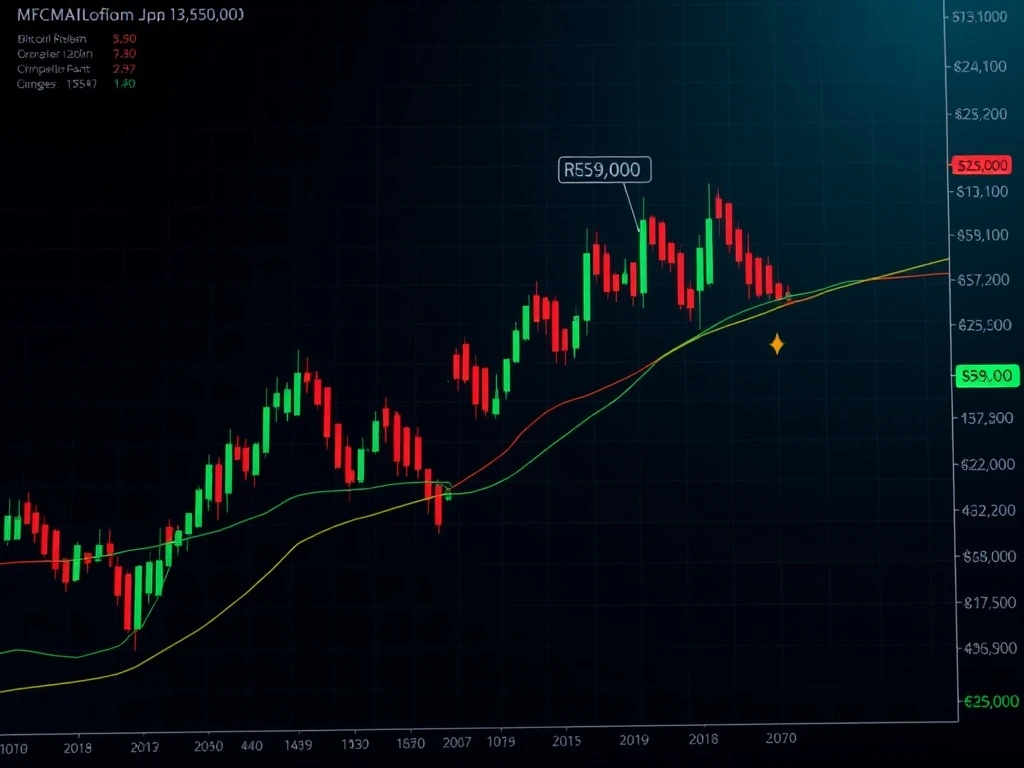1024x768 pixels.
Task: Select the green $59,000 price tag
Action: pos(985,376)
